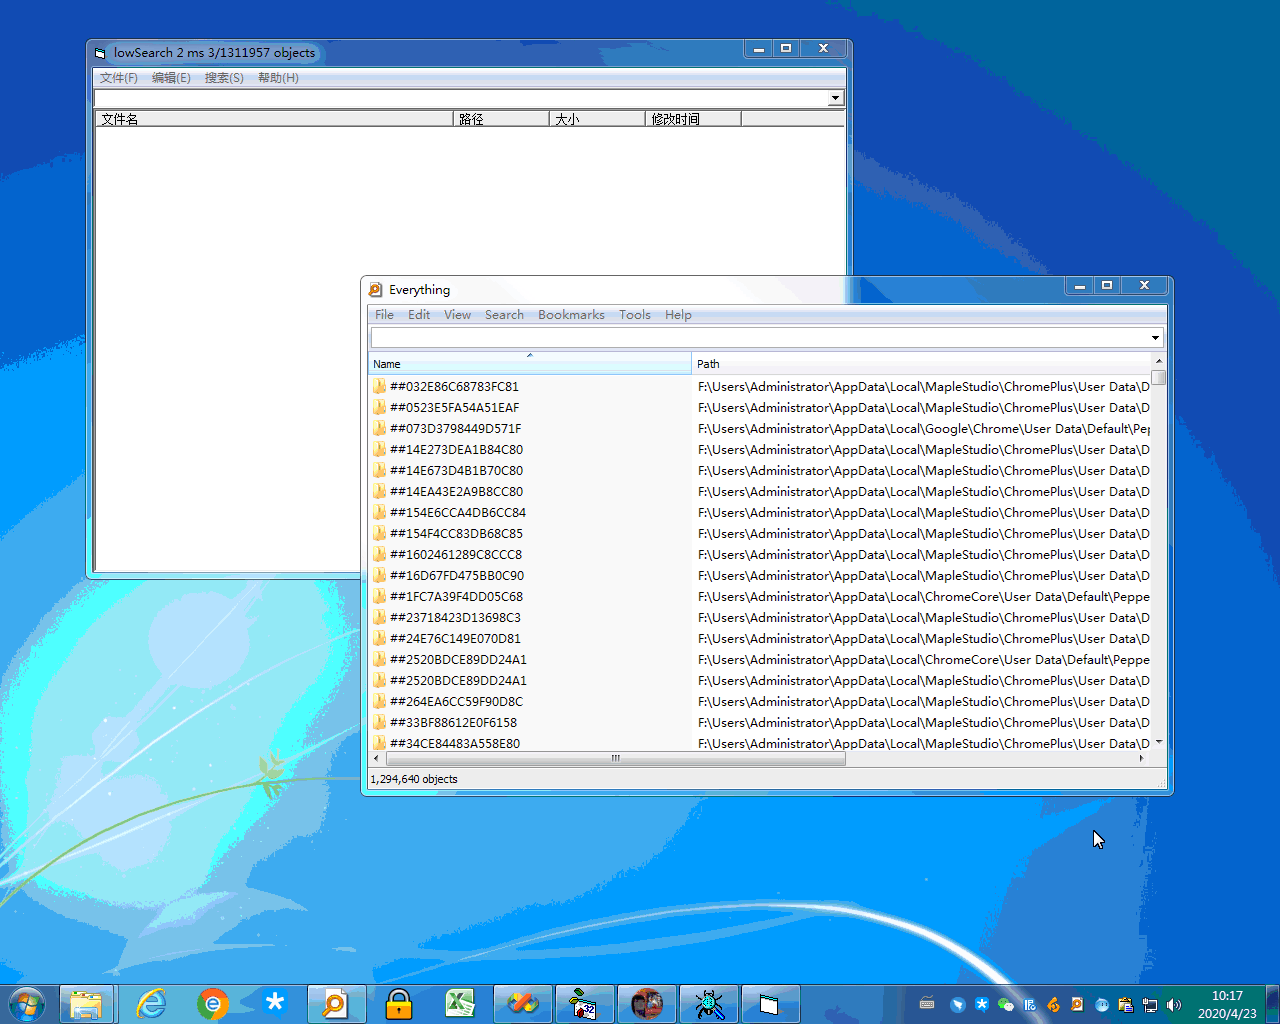Viewport: 1280px width, 1024px height.
Task: Open the Chrome-style browser taskbar icon
Action: pos(213,1004)
